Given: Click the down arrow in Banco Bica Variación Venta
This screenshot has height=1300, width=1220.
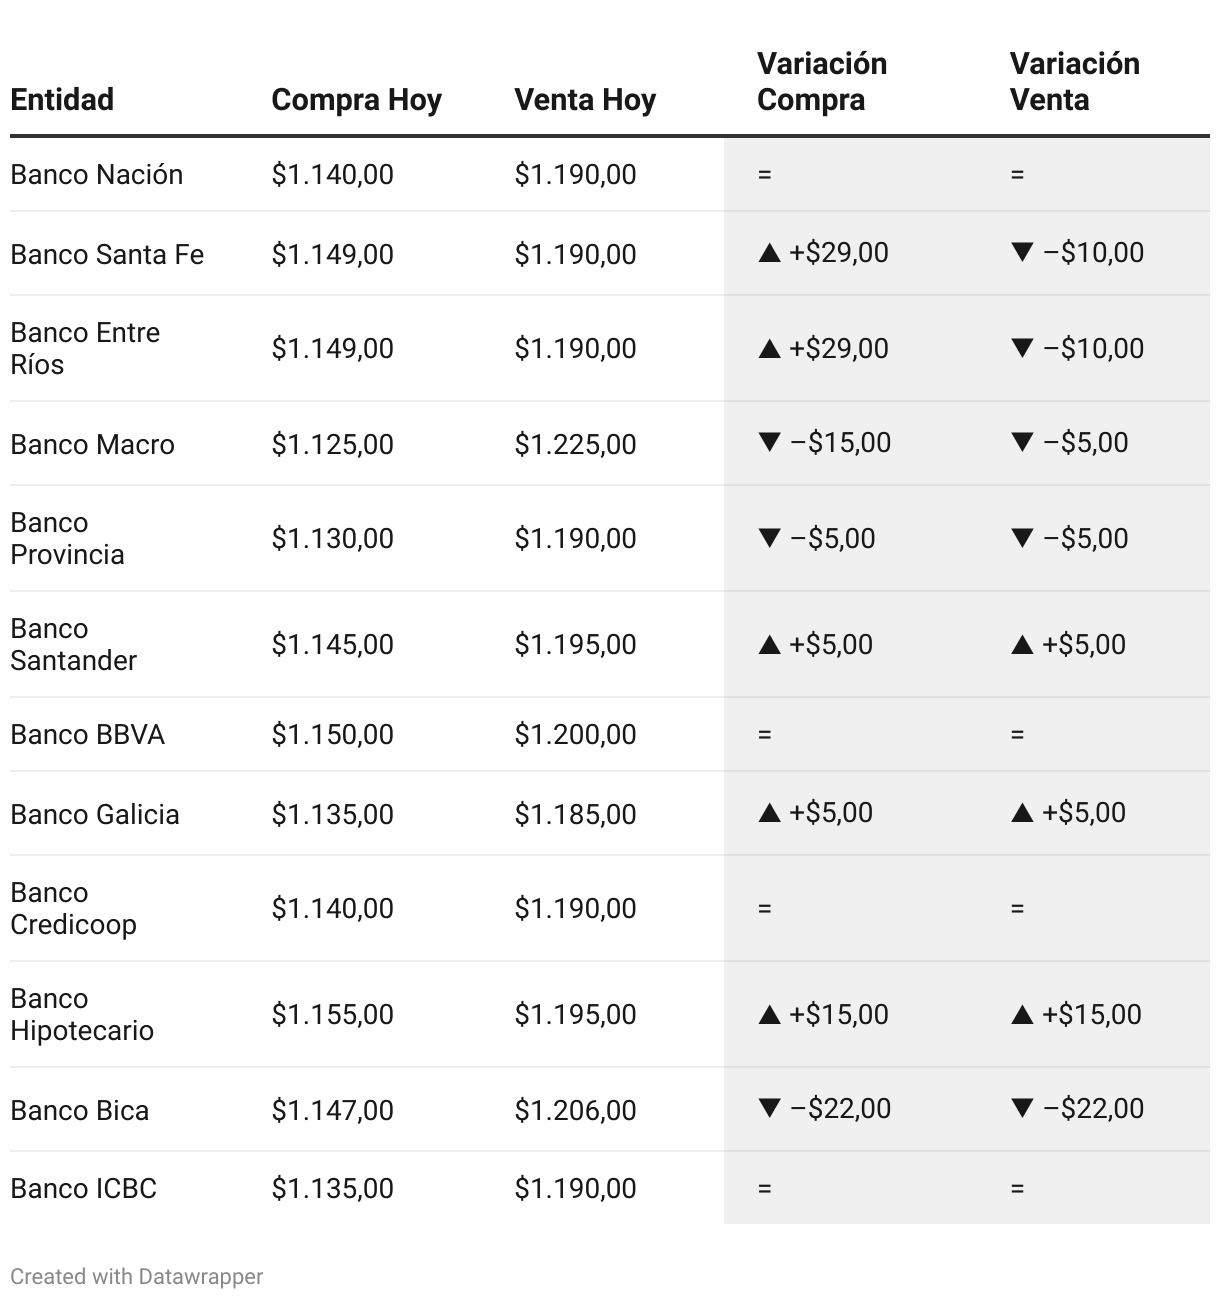Looking at the screenshot, I should point(1022,1108).
